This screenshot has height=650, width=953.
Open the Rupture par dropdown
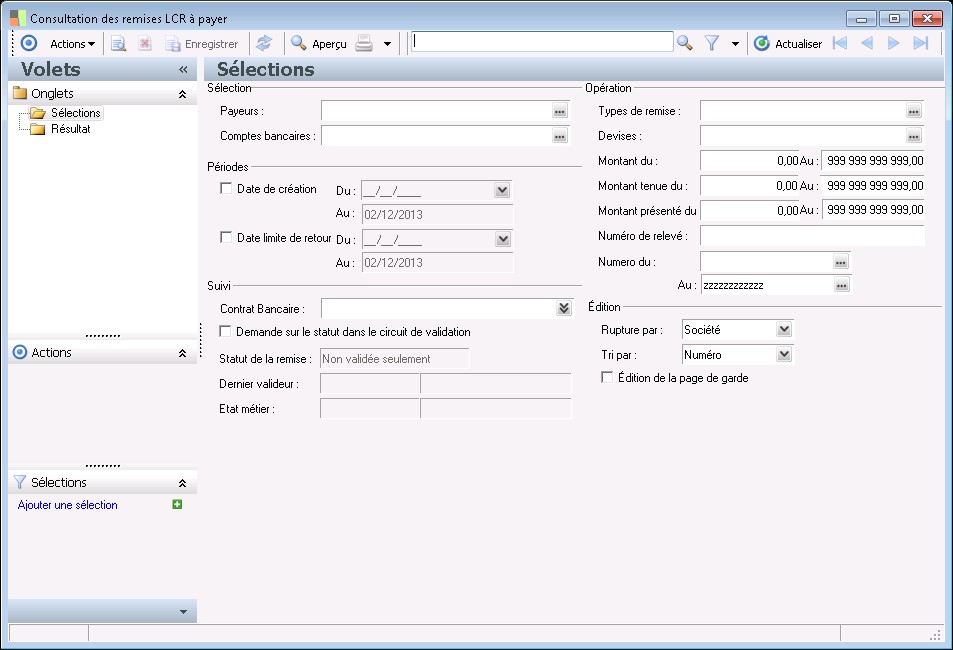[784, 329]
